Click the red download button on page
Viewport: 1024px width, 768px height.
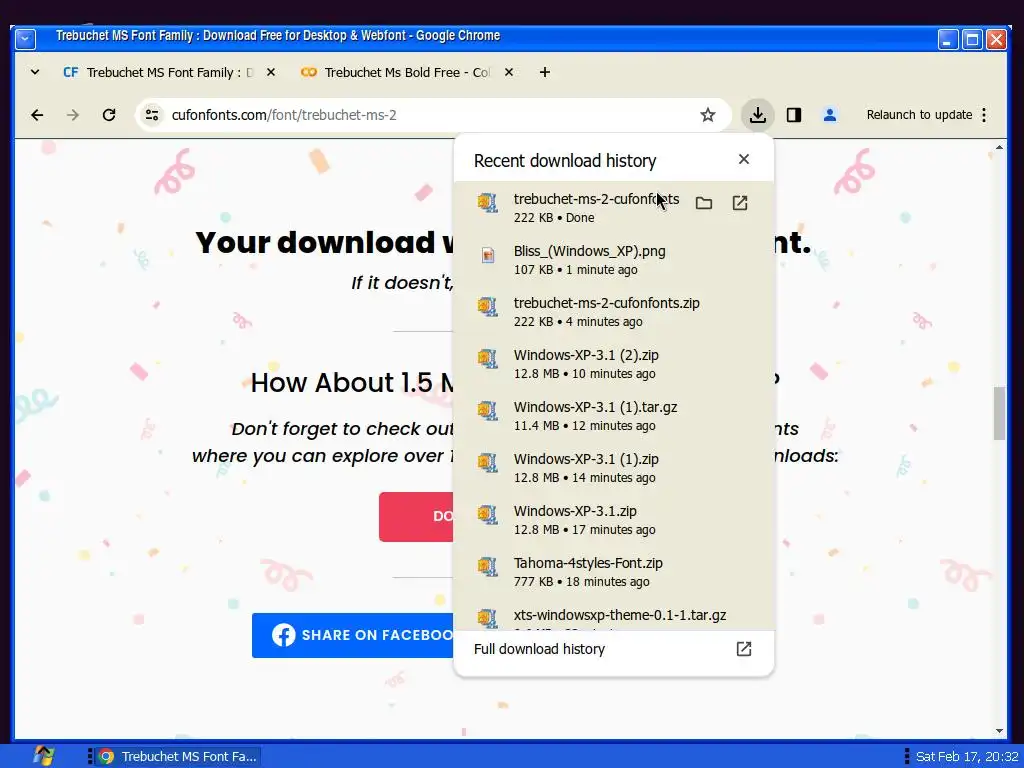417,517
